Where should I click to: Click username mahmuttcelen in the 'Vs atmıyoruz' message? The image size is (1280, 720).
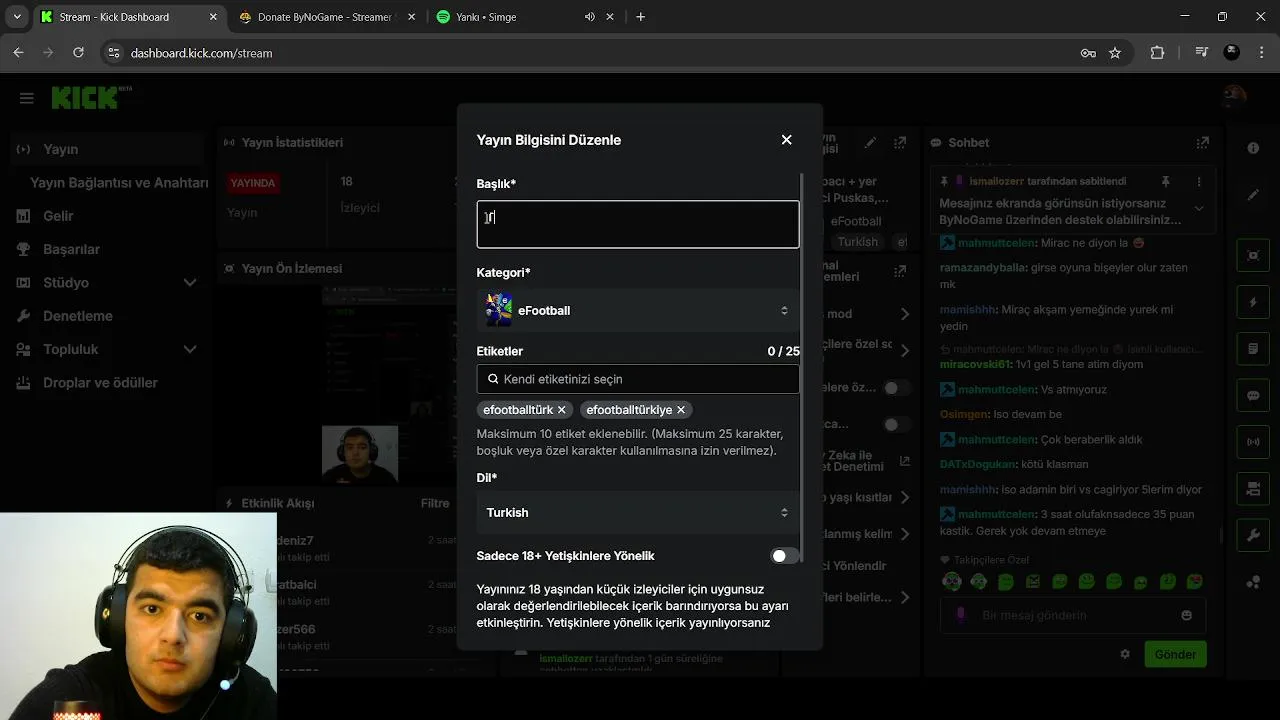996,389
